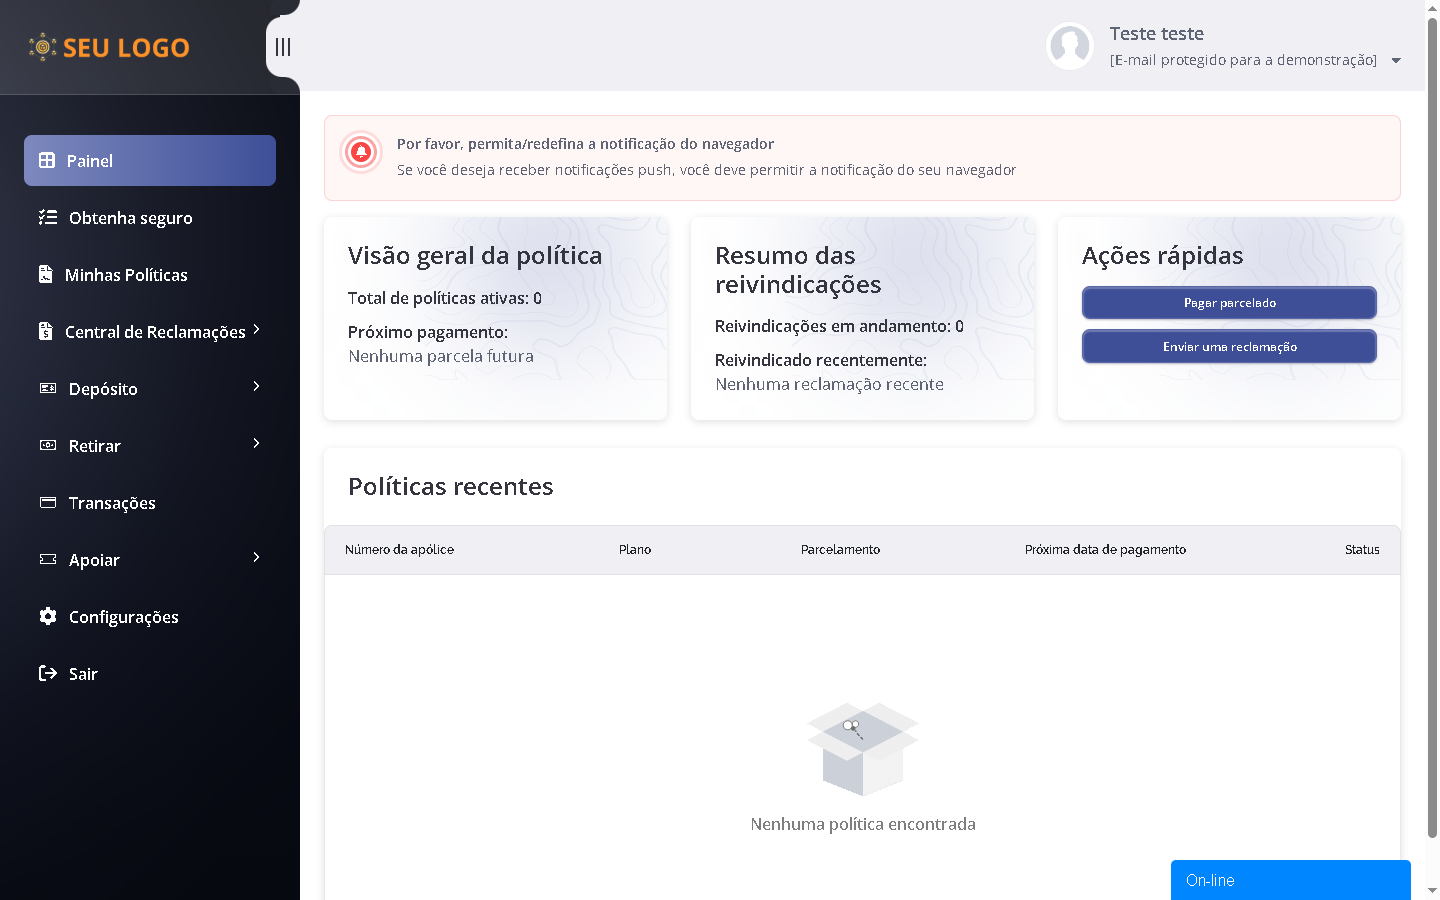Expand the Retirar menu chevron
The image size is (1440, 900).
[x=256, y=443]
